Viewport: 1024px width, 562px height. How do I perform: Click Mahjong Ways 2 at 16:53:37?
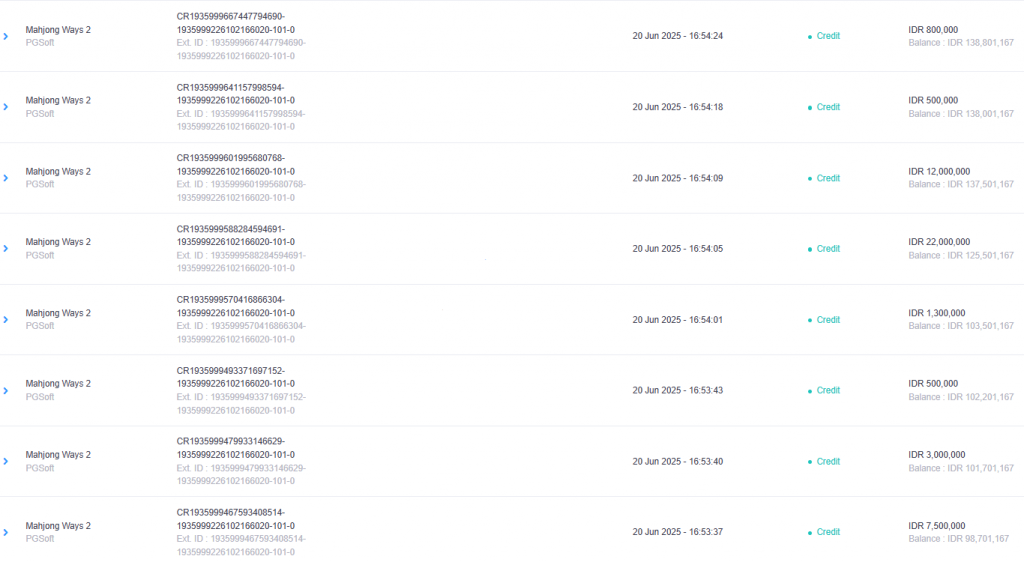coord(58,525)
